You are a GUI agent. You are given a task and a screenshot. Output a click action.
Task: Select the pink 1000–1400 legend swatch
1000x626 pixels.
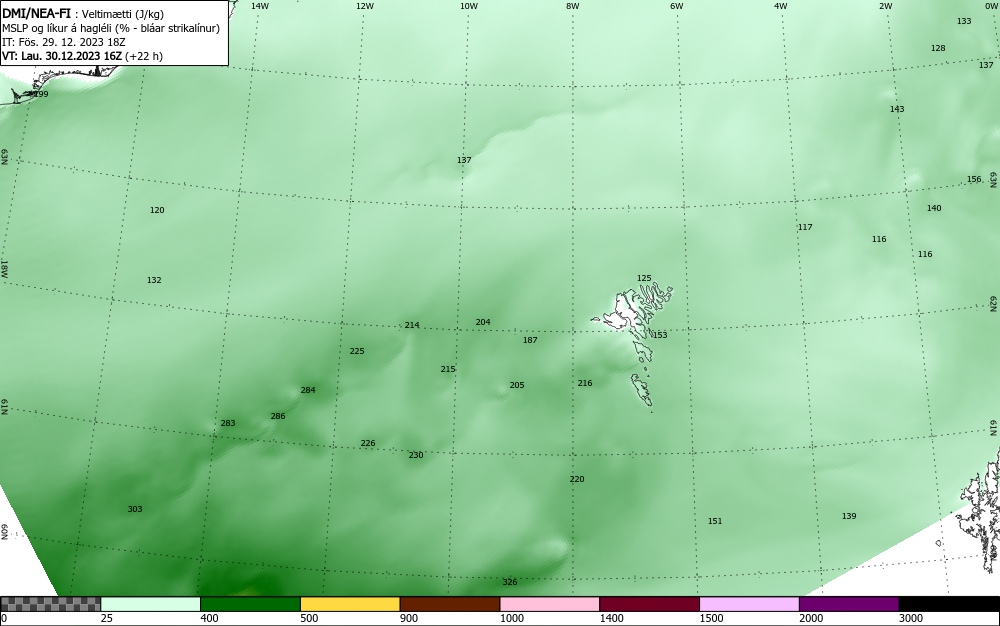(x=550, y=604)
